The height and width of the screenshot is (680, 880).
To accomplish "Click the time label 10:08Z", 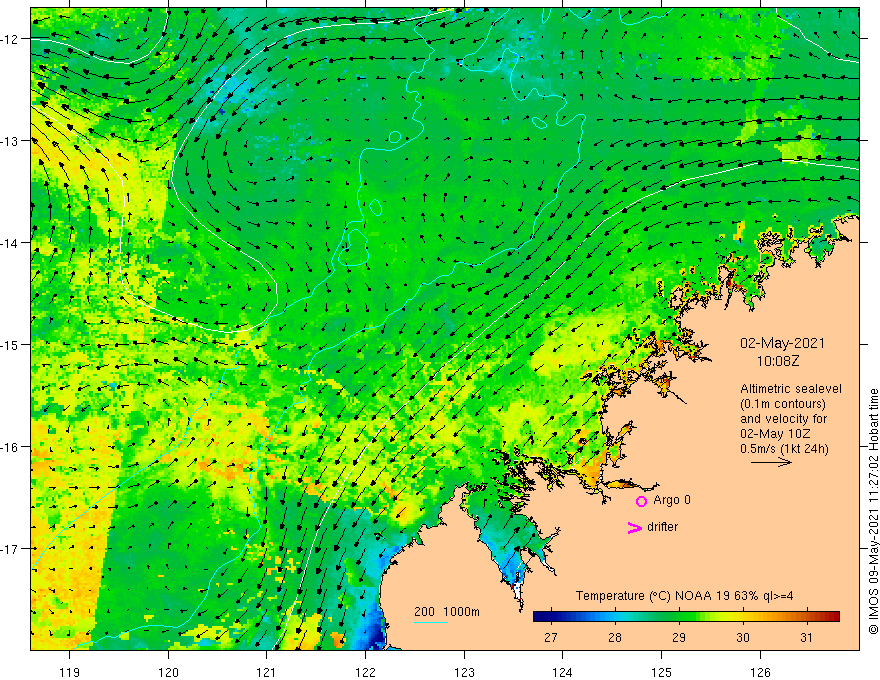I will click(x=778, y=361).
